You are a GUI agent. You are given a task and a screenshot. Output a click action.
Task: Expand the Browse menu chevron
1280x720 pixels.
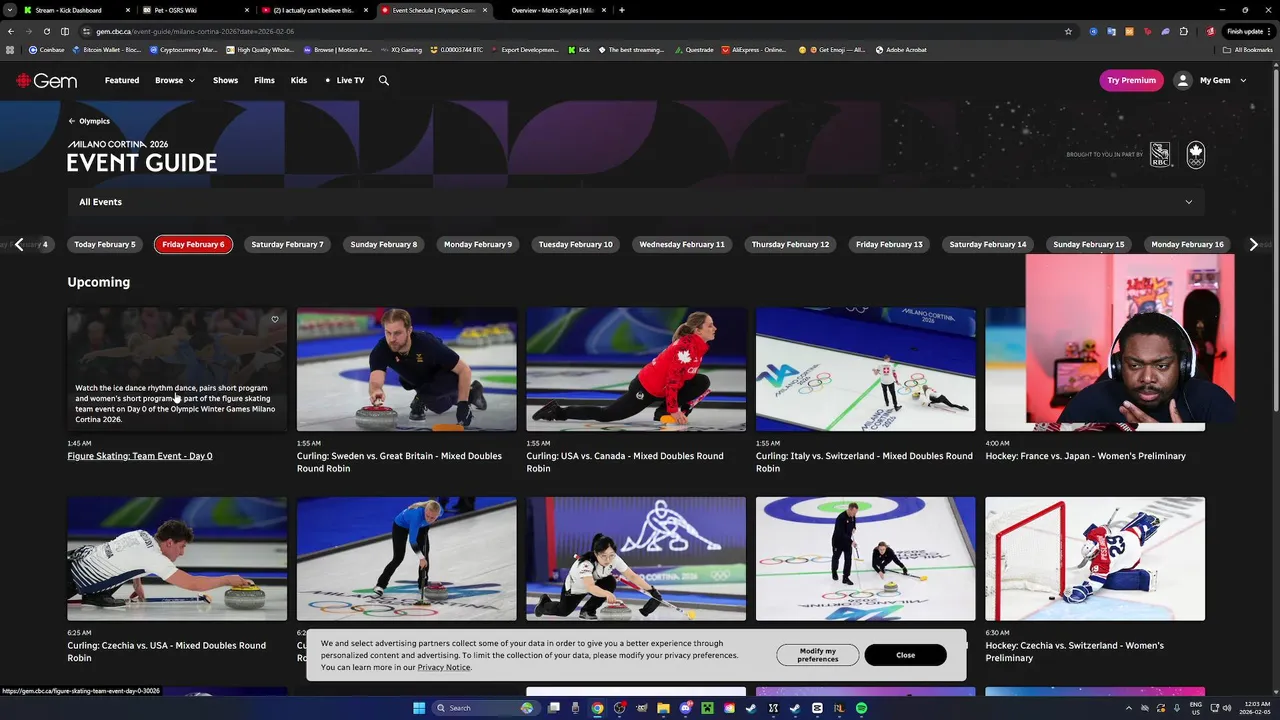point(191,80)
